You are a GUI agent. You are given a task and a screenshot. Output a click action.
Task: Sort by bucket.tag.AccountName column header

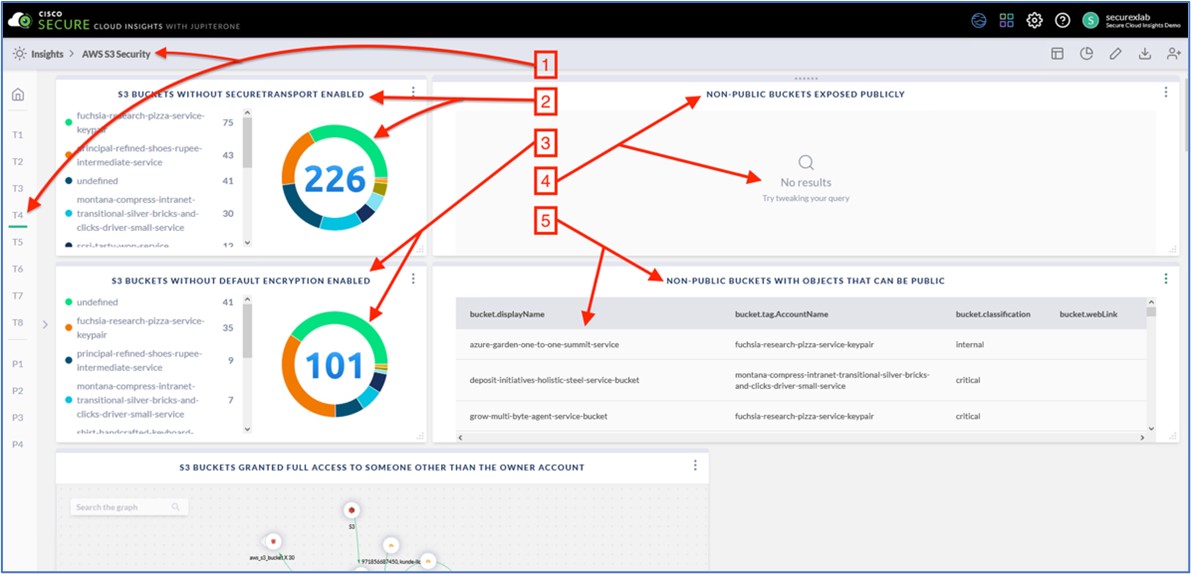[782, 314]
